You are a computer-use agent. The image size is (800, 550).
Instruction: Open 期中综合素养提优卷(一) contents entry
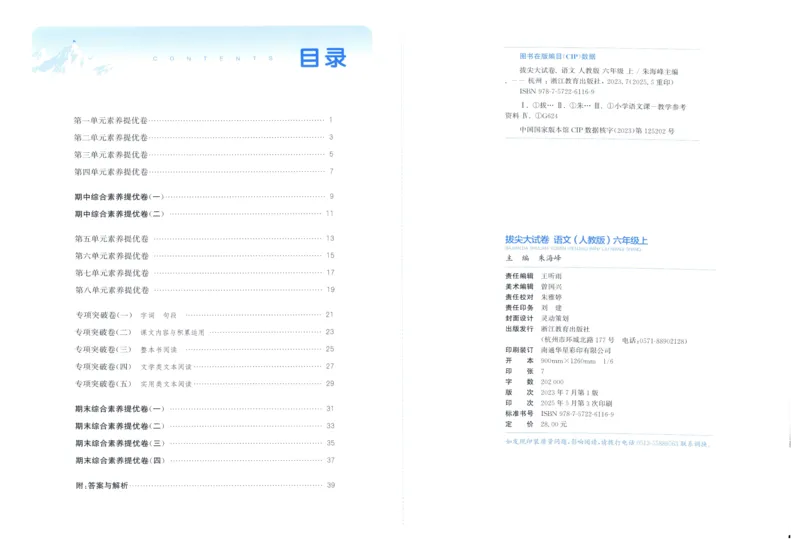[204, 197]
